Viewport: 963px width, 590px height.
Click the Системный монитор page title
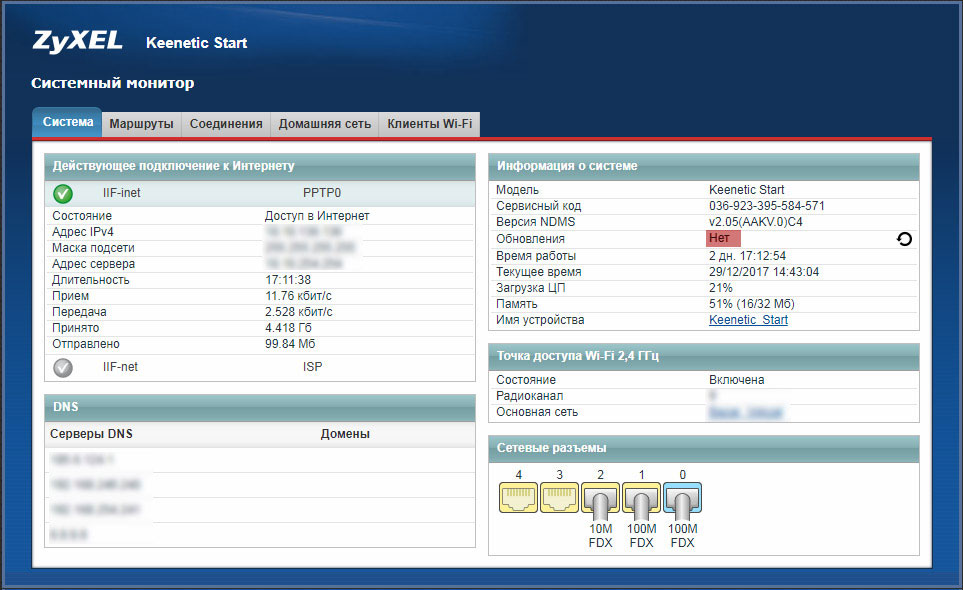113,83
